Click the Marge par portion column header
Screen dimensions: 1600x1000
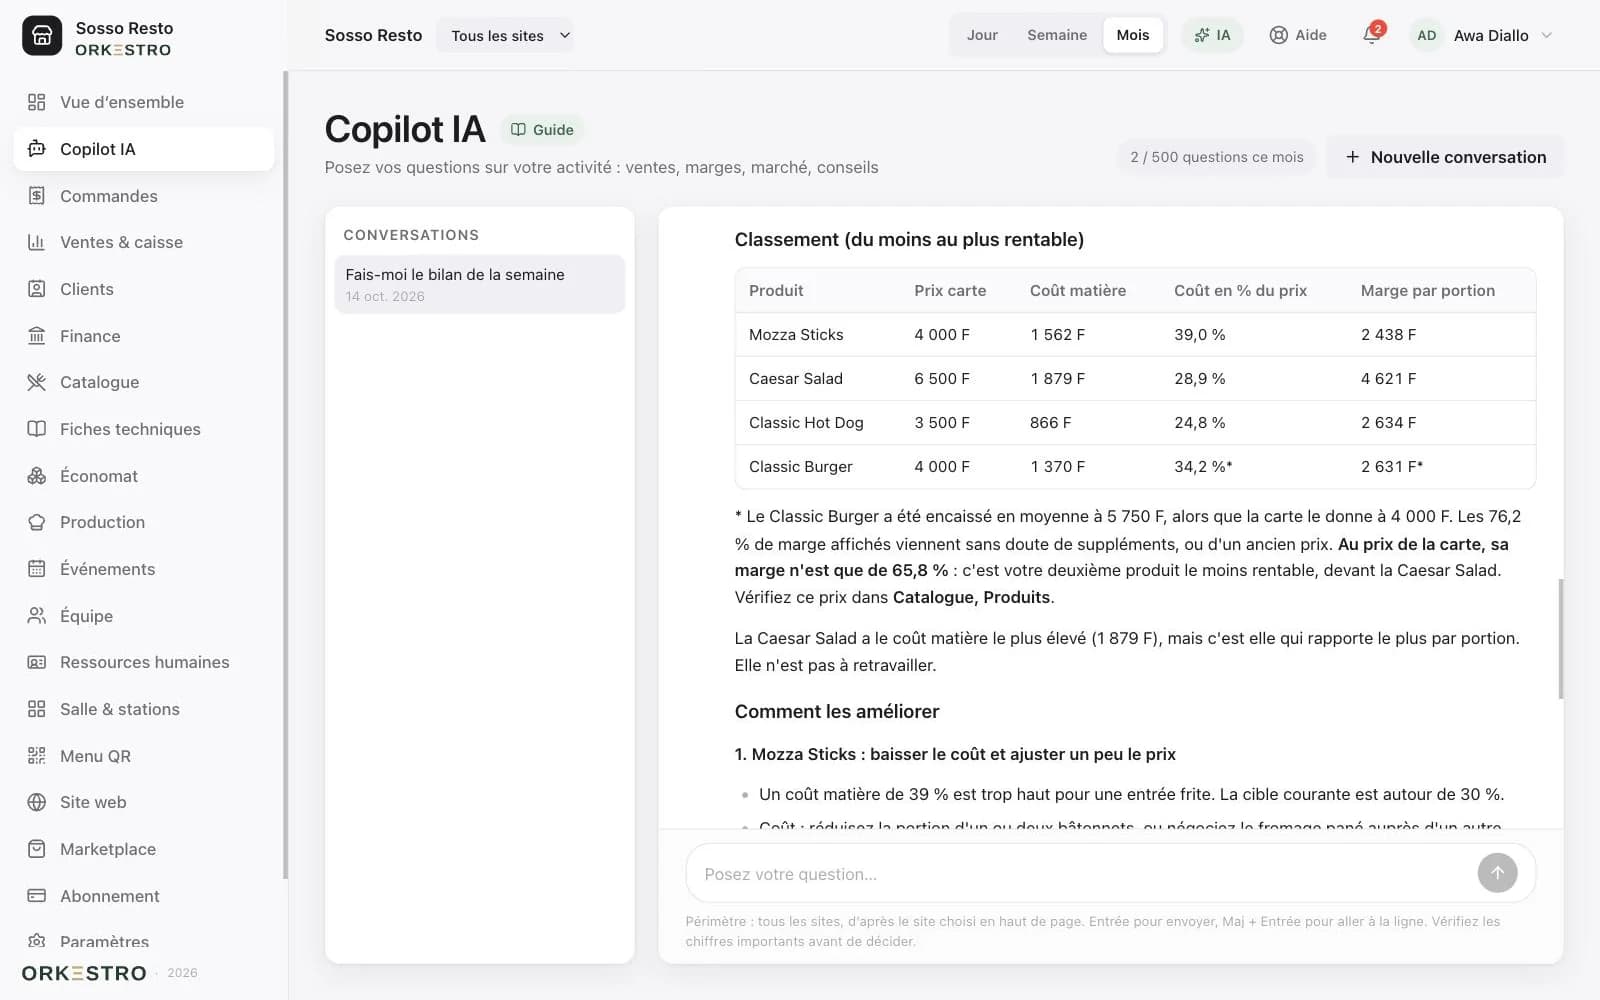click(x=1427, y=290)
